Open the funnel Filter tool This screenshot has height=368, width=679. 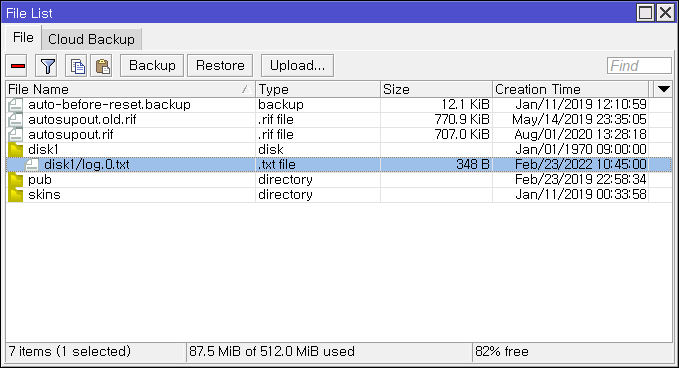pos(46,66)
